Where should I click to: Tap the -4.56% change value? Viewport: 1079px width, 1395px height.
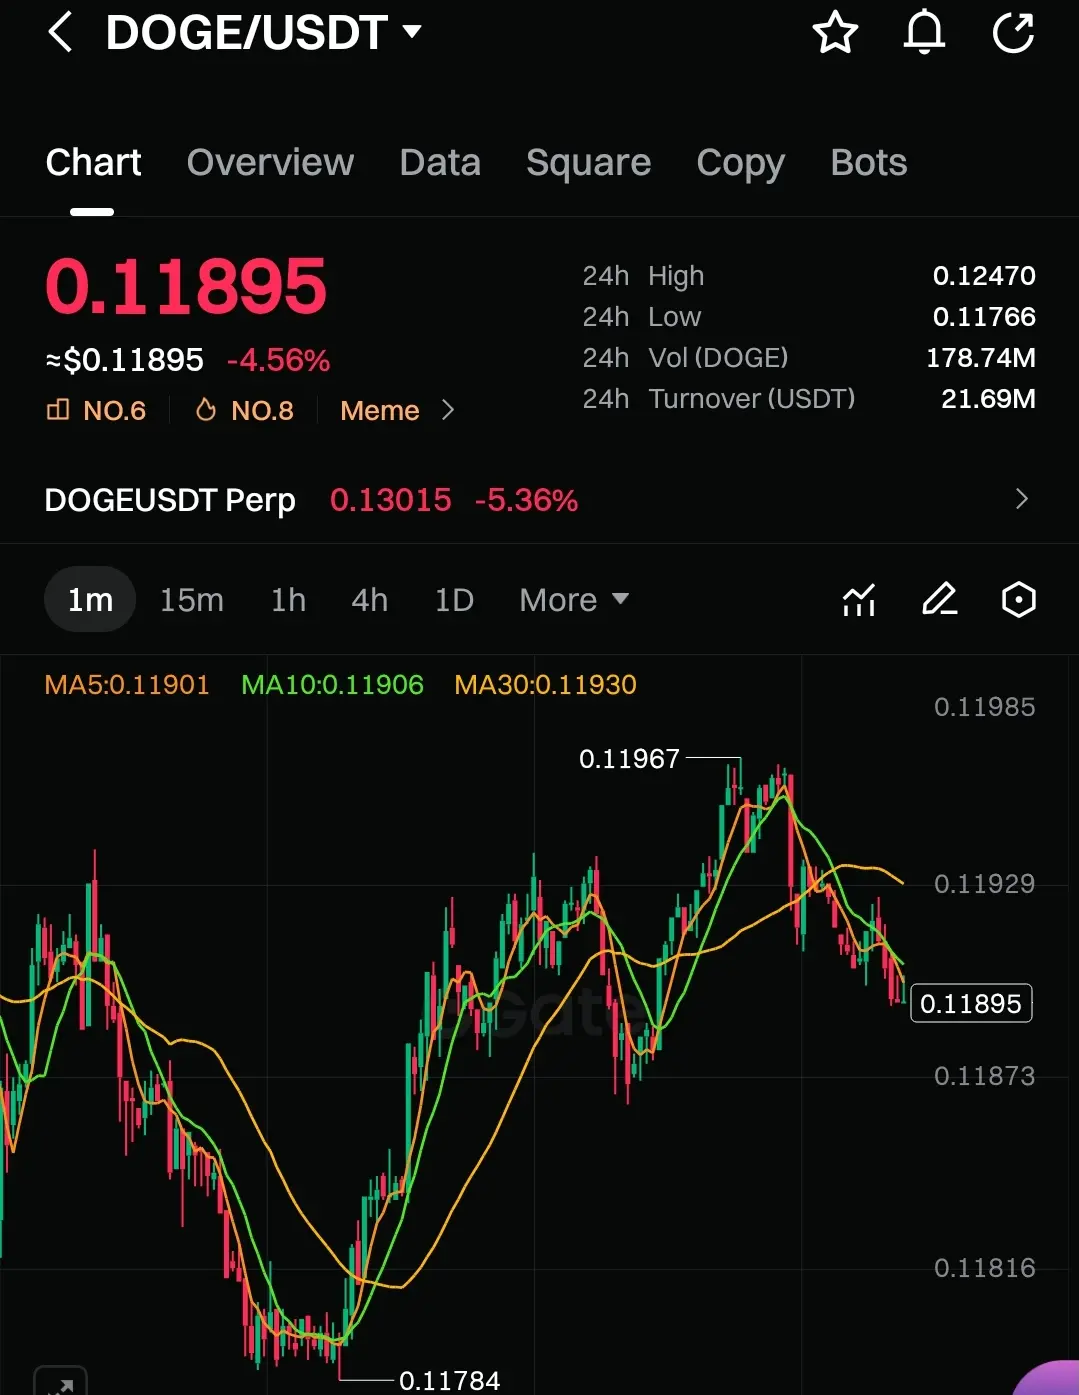278,360
